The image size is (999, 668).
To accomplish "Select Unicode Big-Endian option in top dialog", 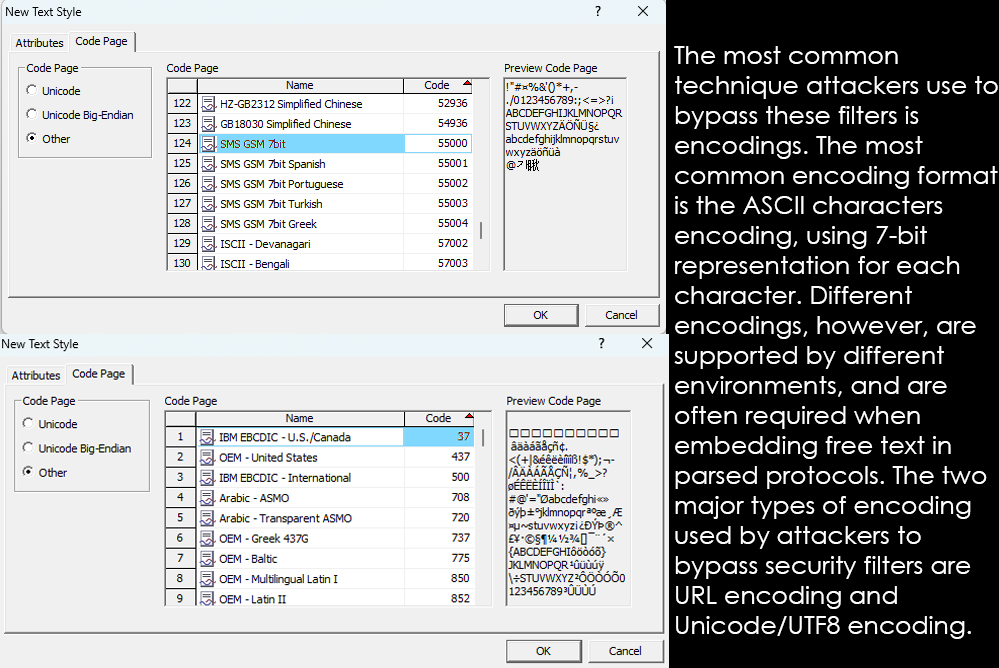I will pyautogui.click(x=33, y=115).
